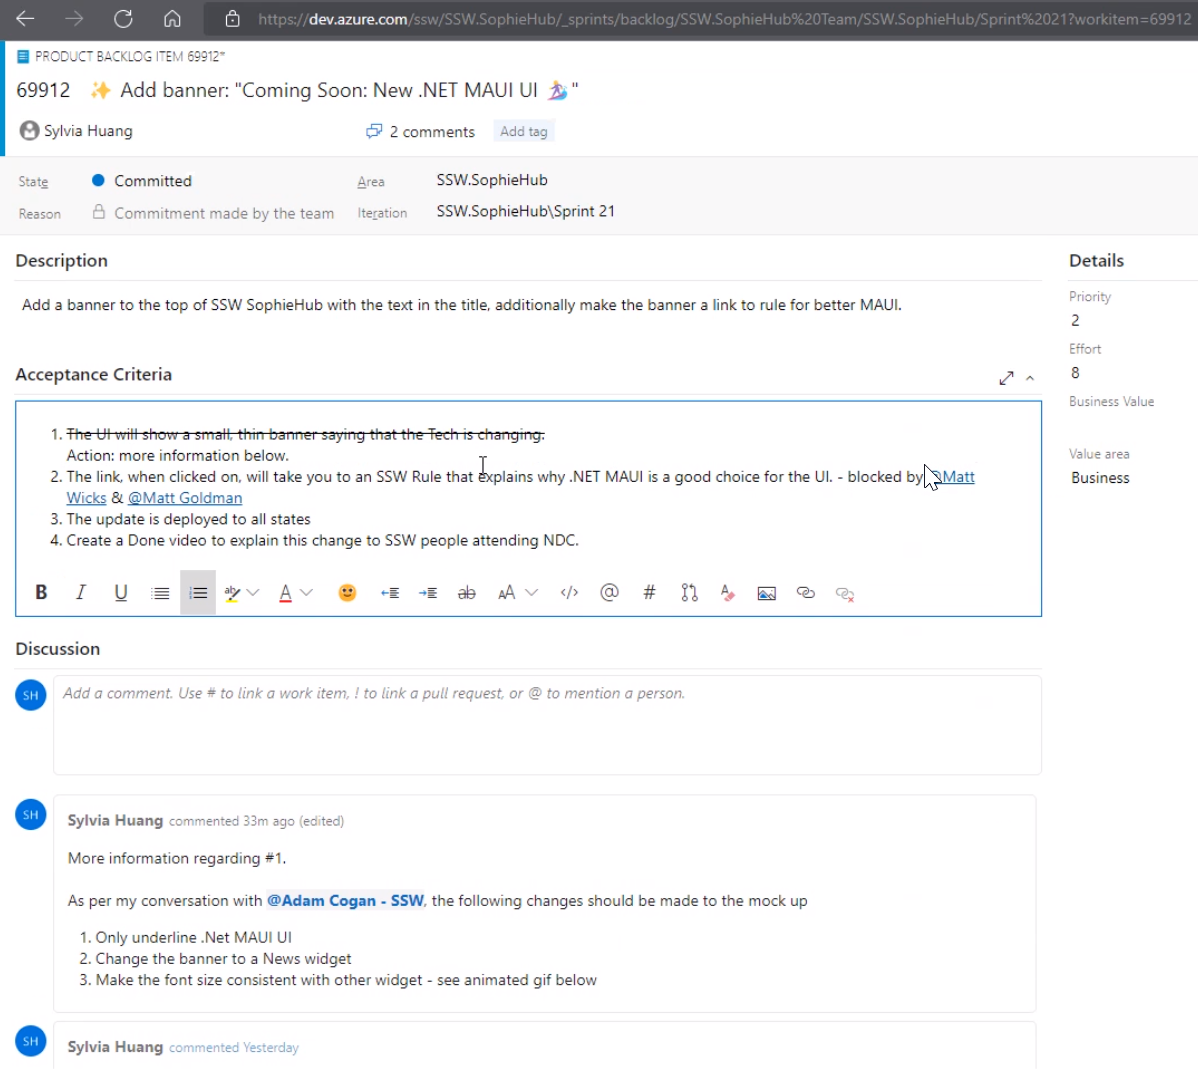Maximize the Acceptance Criteria editor

(x=1006, y=378)
